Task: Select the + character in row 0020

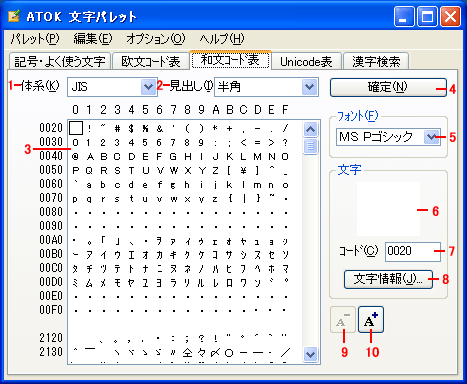Action: coord(229,128)
